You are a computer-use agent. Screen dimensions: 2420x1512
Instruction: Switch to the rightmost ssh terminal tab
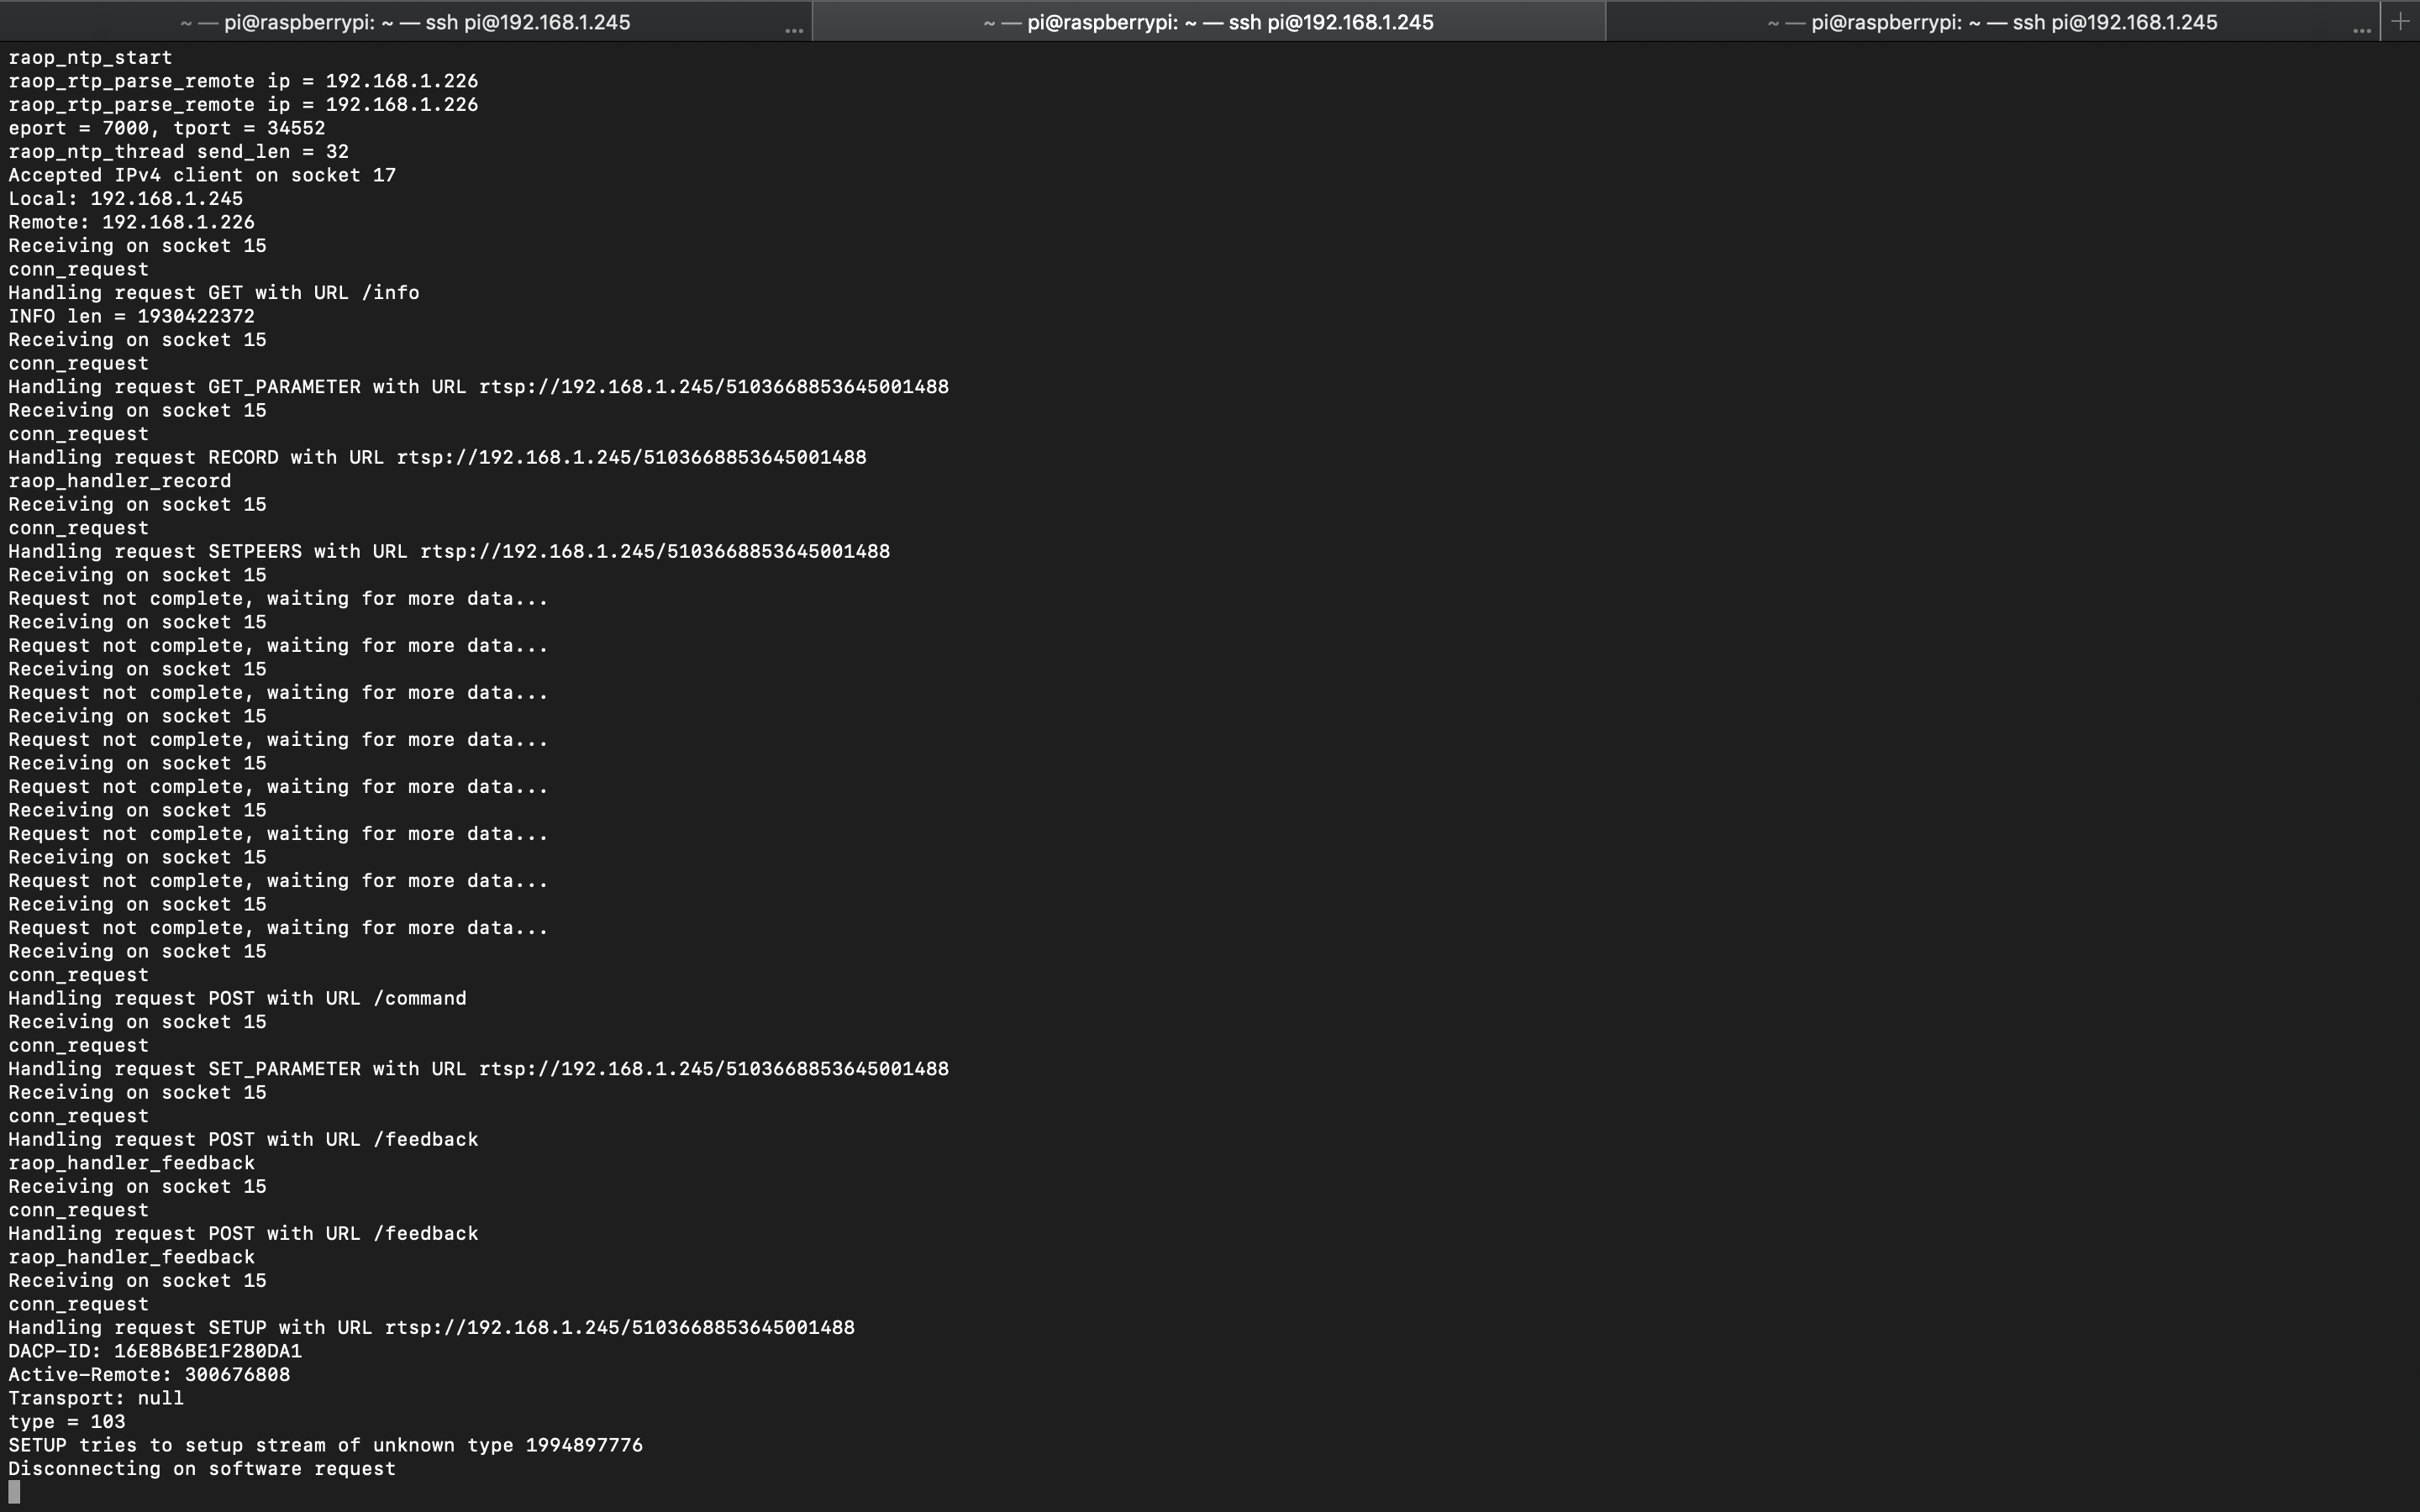coord(1992,22)
